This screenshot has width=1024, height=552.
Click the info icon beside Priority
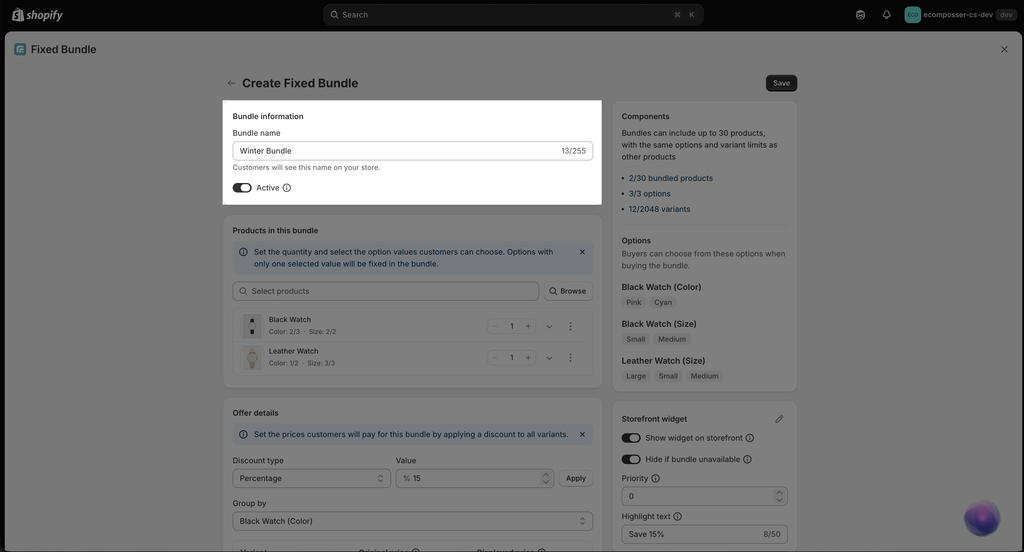coord(656,478)
